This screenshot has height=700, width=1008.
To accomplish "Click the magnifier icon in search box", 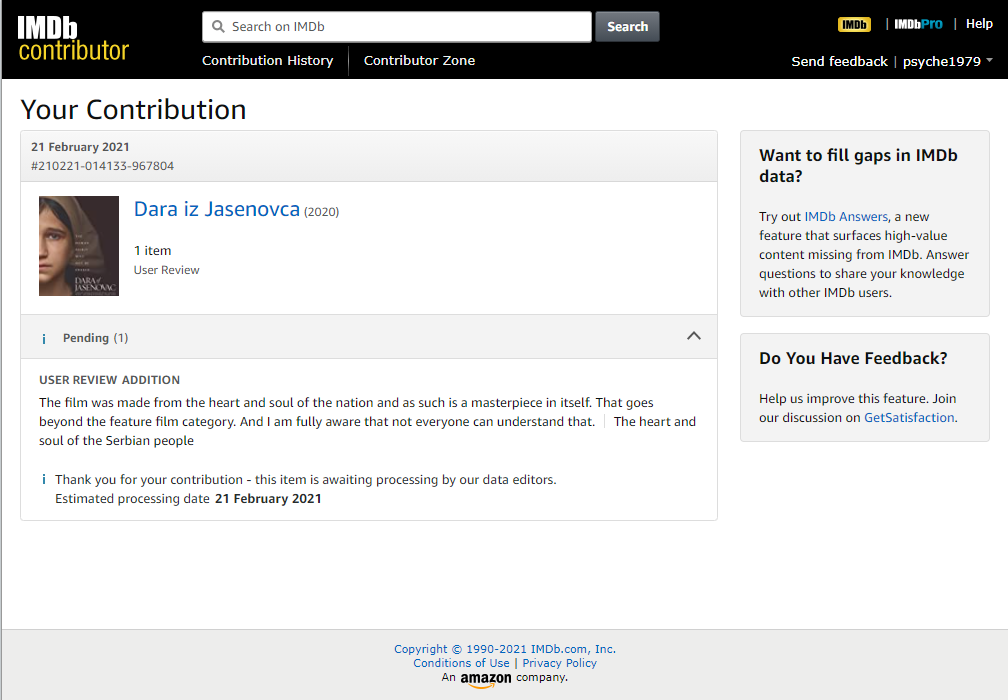I will tap(219, 26).
